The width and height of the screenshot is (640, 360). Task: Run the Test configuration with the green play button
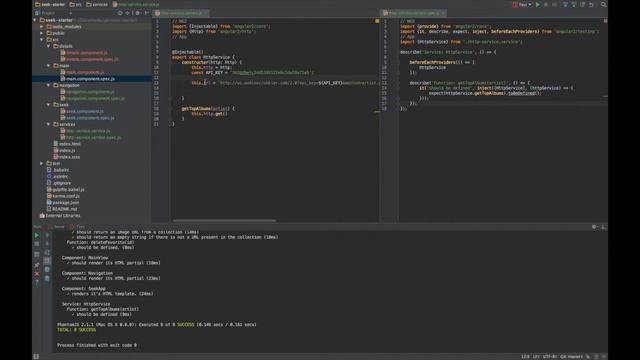[x=538, y=4]
